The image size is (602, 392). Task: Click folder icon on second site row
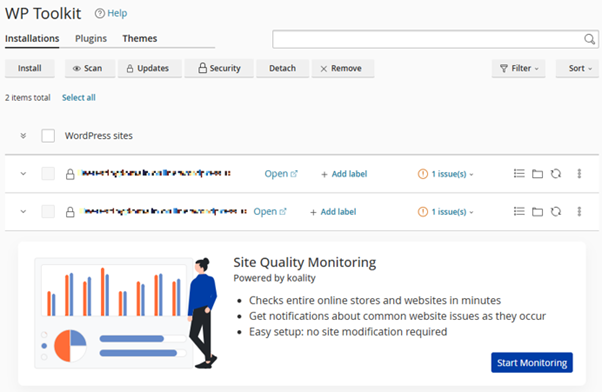coord(538,212)
